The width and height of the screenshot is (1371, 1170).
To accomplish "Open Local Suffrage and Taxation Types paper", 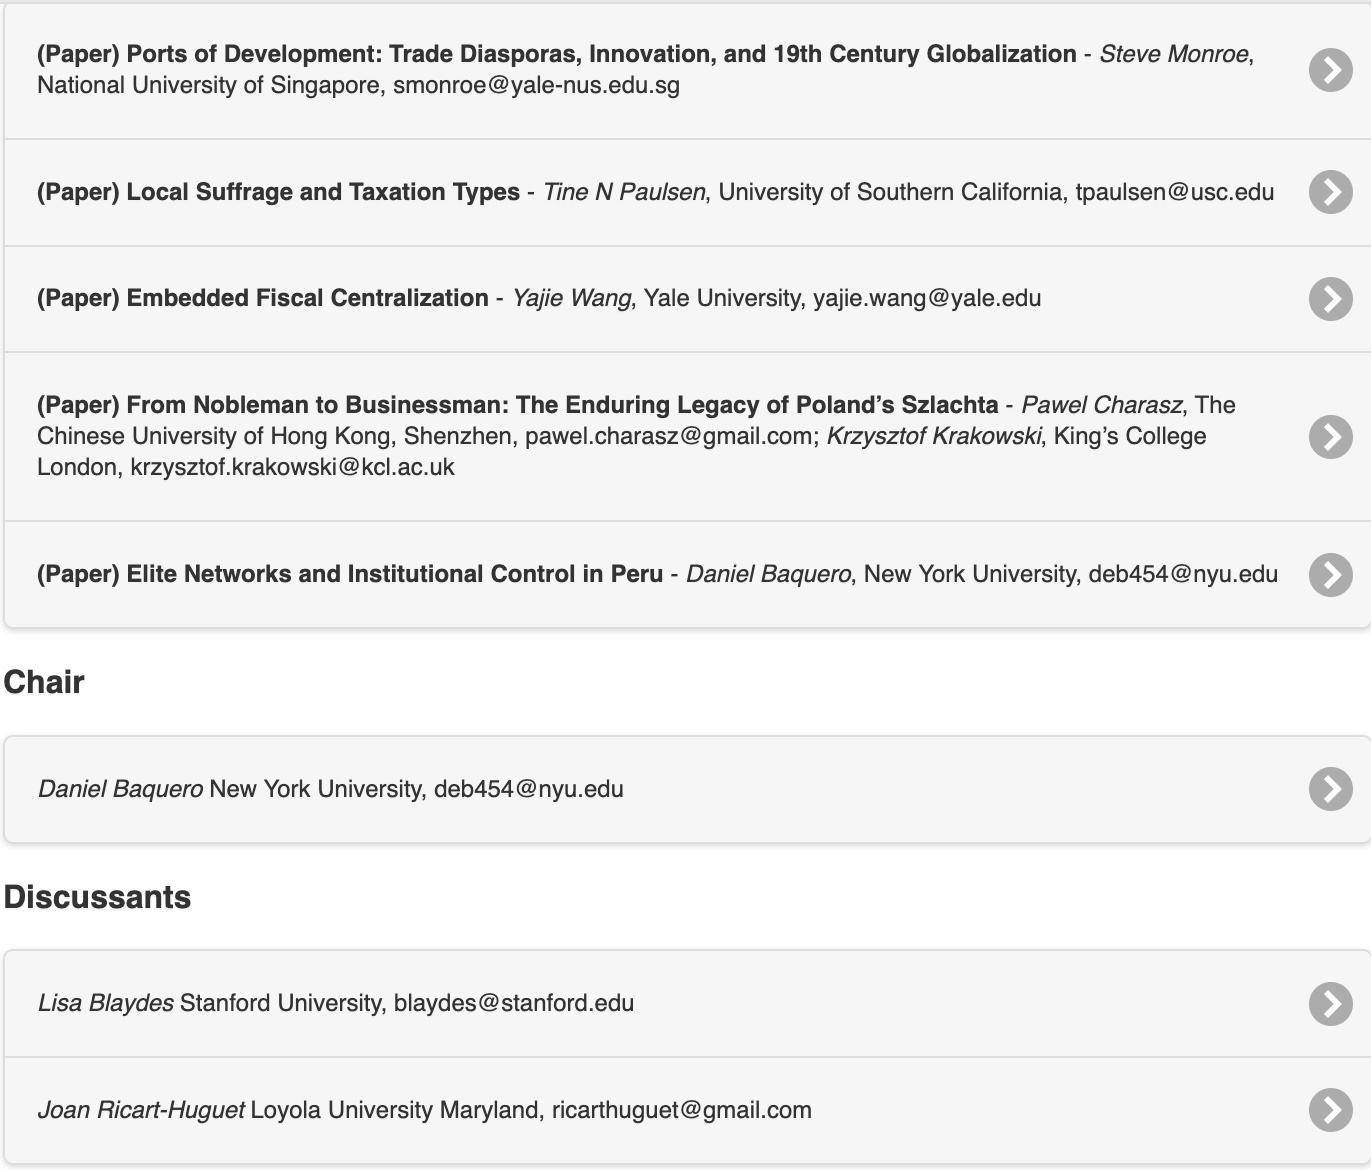I will tap(278, 192).
